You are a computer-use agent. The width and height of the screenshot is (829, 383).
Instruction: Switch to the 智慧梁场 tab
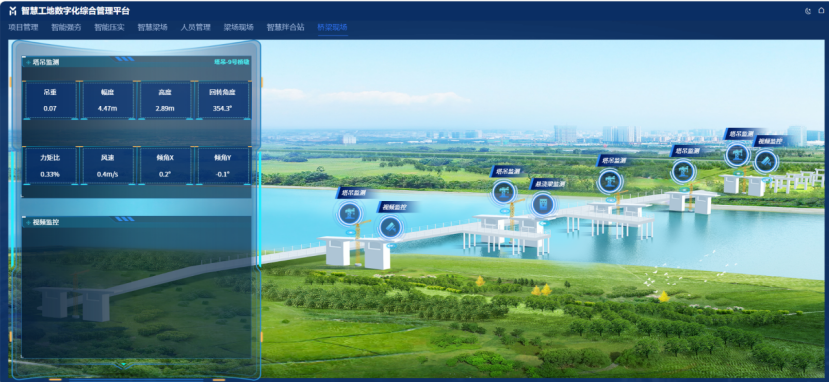152,27
